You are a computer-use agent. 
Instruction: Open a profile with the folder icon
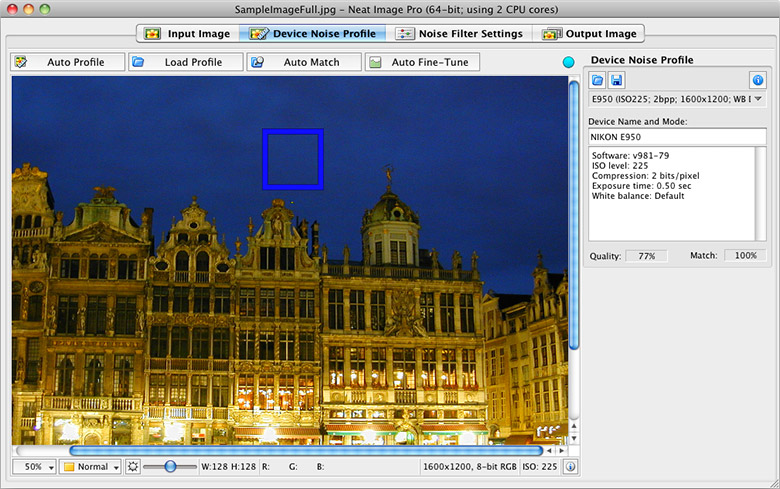click(x=597, y=80)
